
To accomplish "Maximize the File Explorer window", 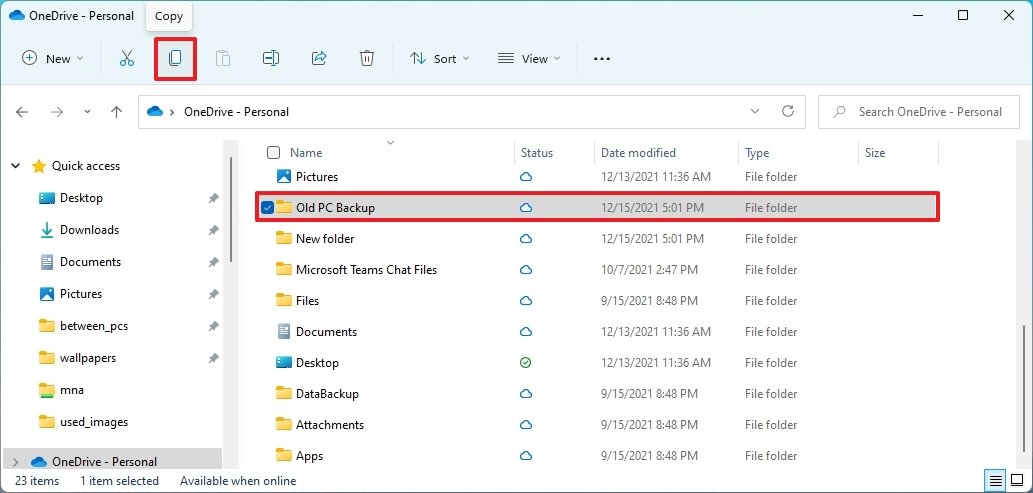I will [x=963, y=16].
